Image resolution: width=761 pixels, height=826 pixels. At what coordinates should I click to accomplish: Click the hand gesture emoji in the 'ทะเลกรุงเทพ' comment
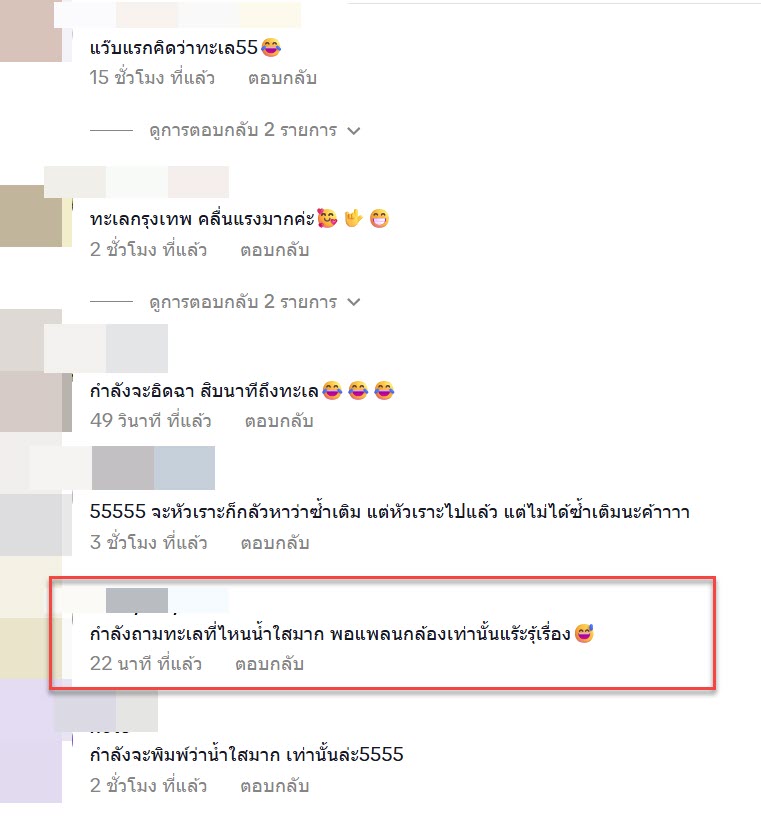tap(353, 218)
